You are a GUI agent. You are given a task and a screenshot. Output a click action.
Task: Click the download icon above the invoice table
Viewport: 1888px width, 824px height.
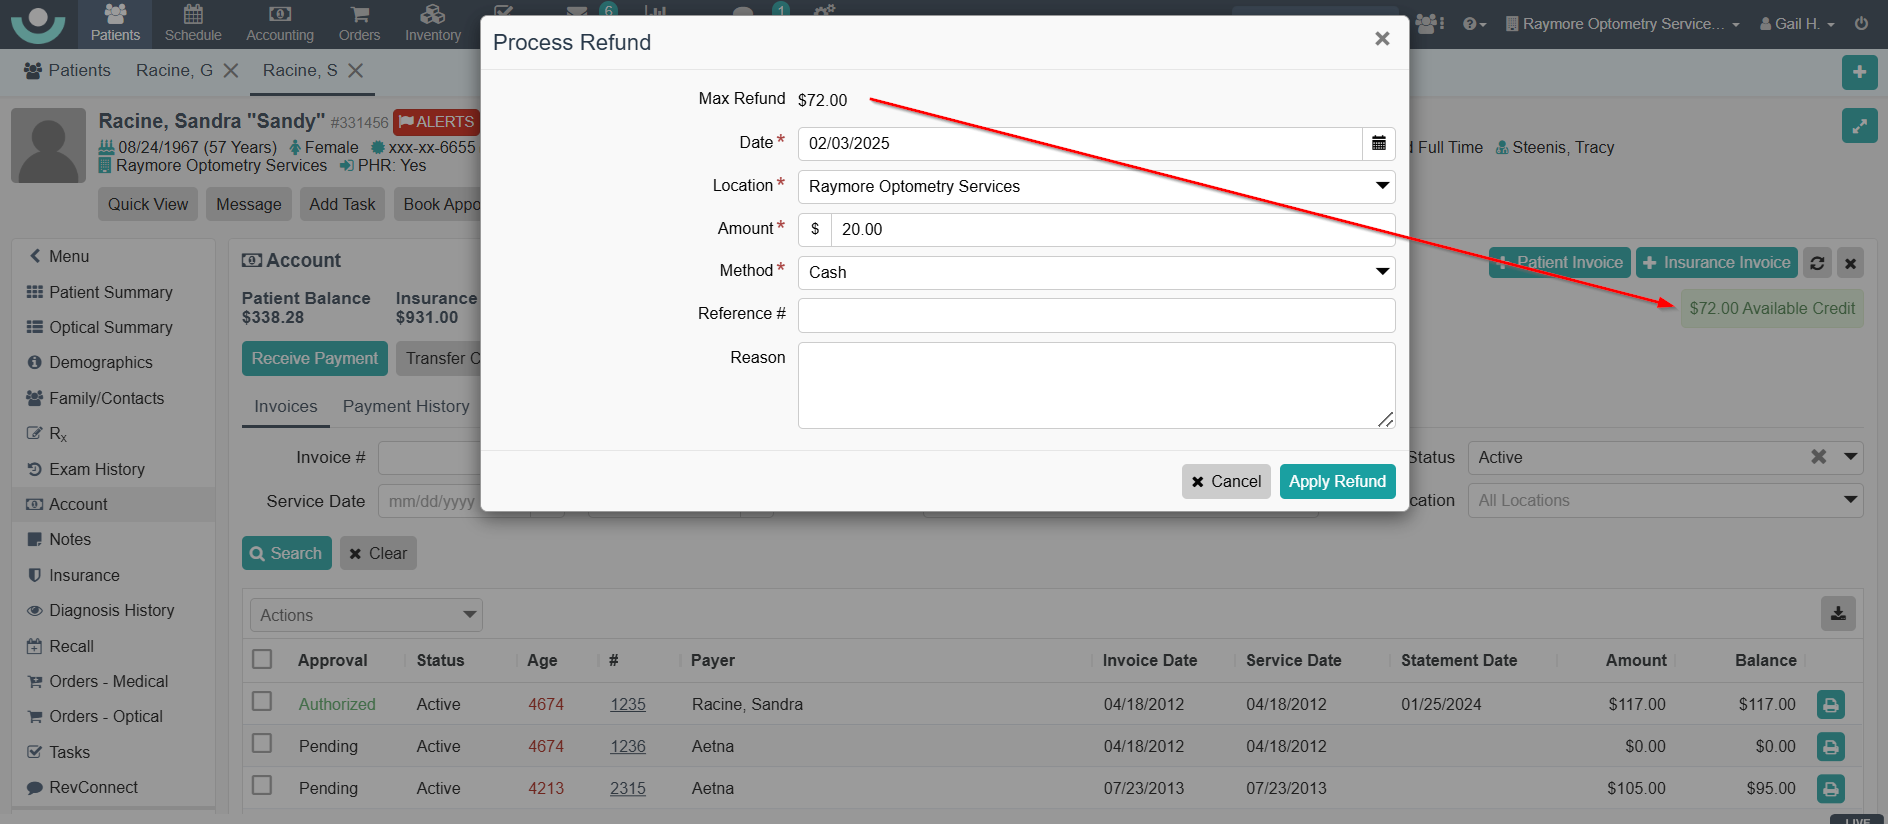(1838, 614)
